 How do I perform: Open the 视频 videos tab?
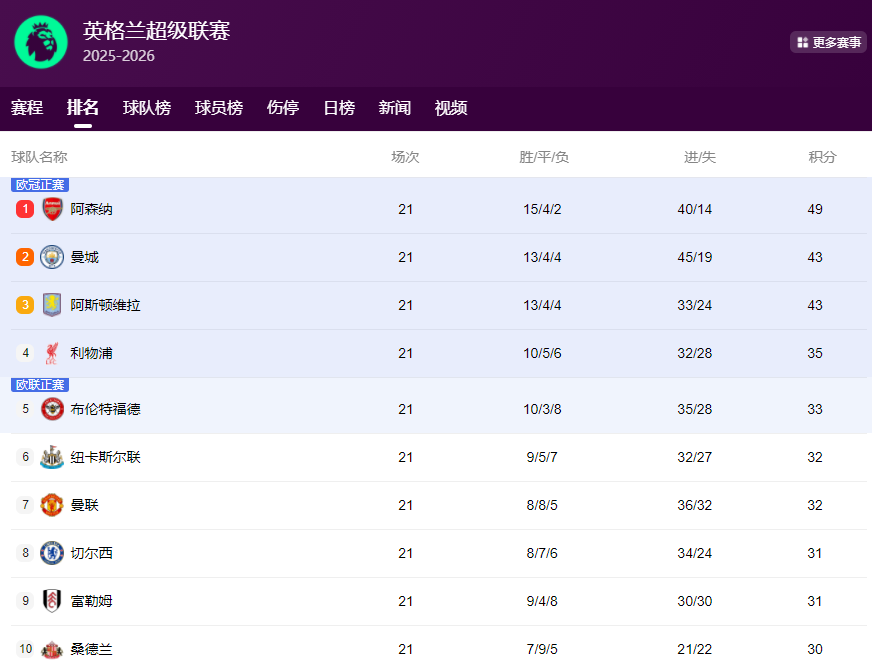coord(451,107)
